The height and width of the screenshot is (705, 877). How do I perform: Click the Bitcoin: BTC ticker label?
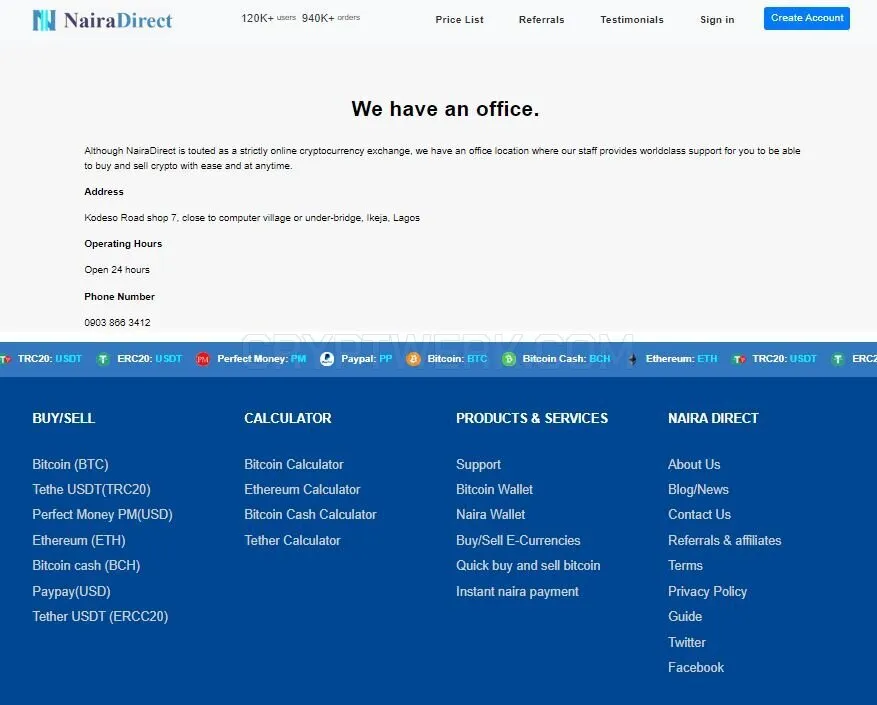click(x=457, y=359)
